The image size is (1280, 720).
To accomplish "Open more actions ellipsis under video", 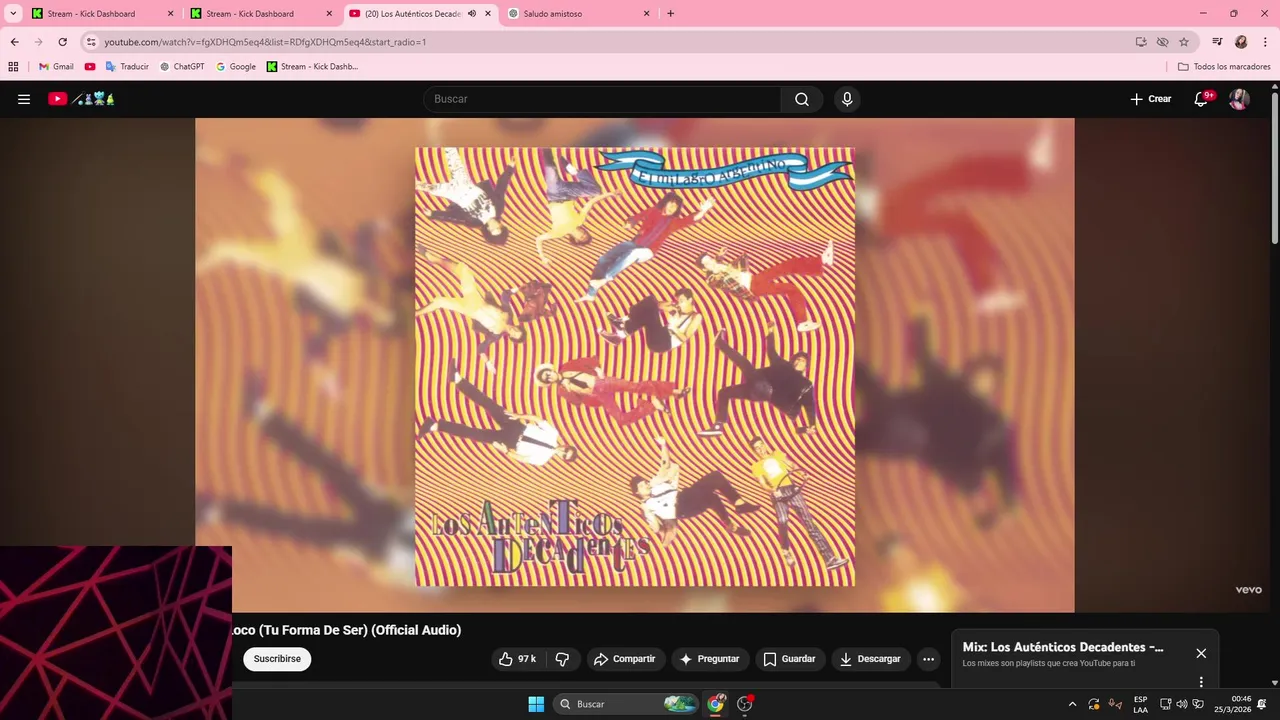I will point(928,659).
